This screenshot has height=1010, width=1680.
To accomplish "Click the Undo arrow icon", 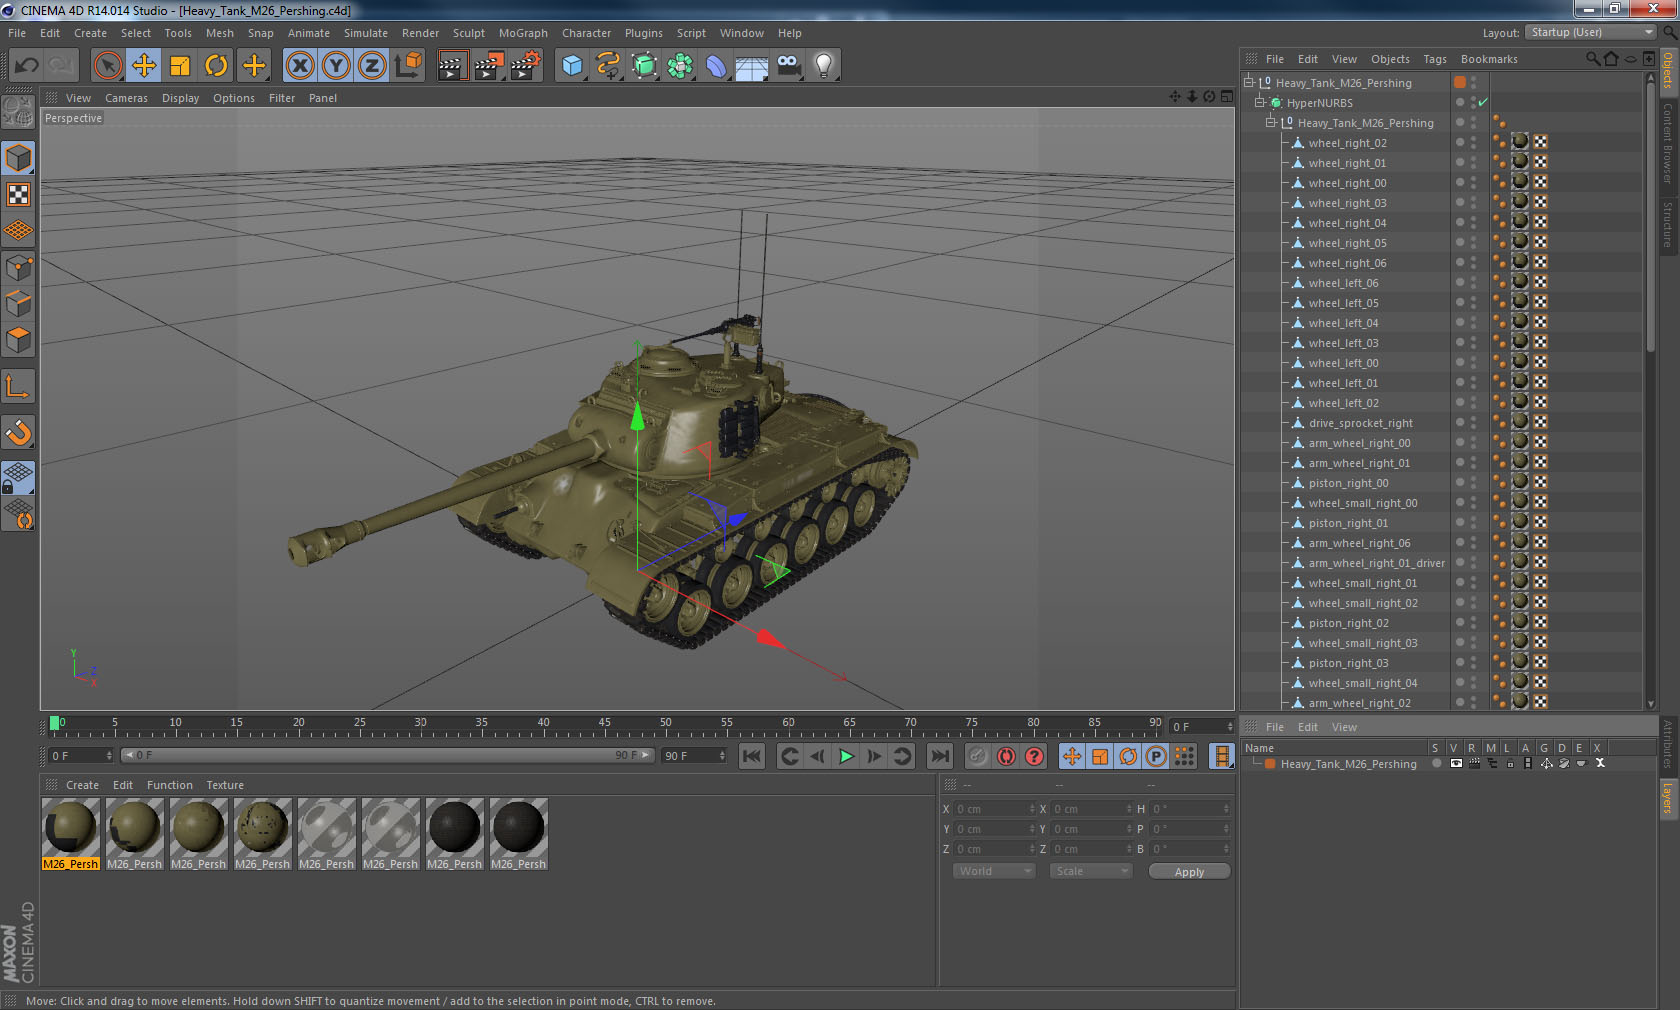I will point(27,66).
